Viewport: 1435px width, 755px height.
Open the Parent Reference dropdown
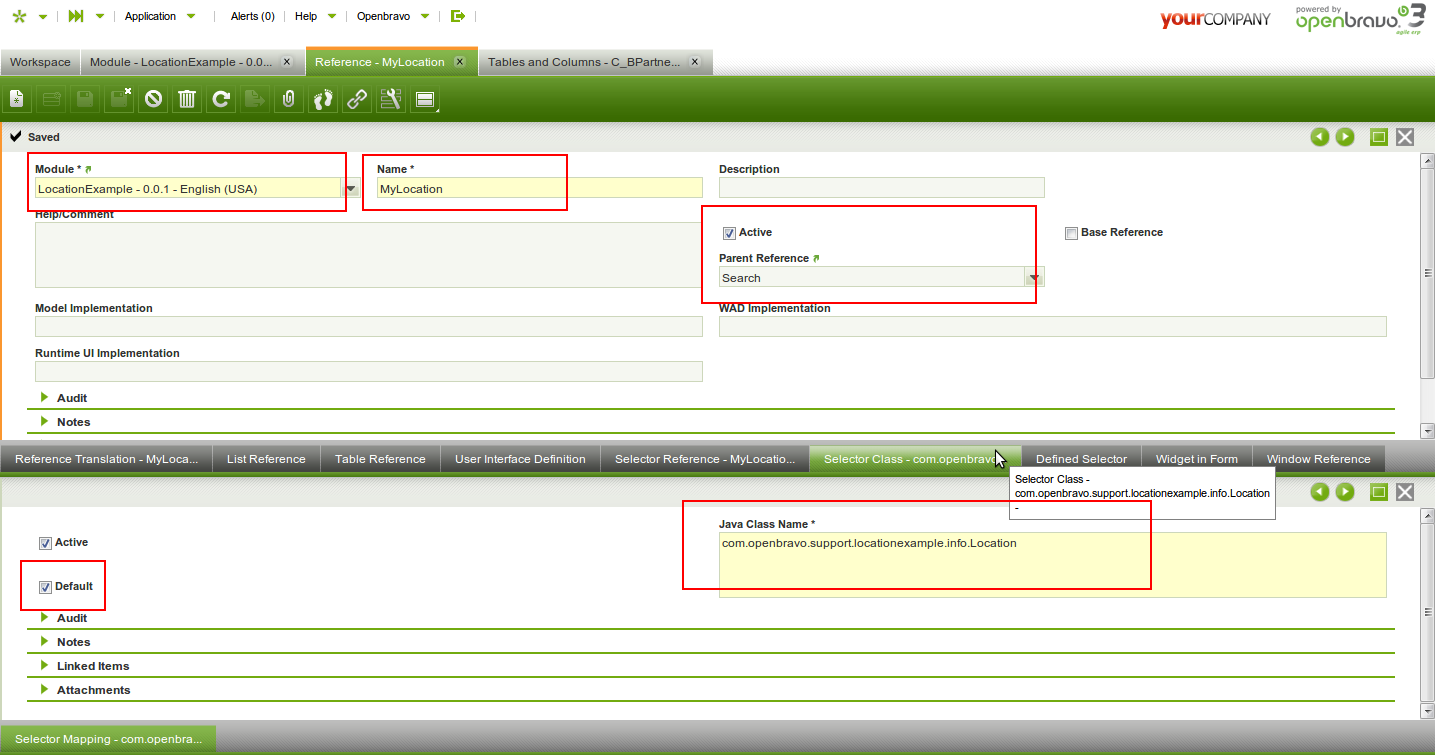coord(1034,278)
